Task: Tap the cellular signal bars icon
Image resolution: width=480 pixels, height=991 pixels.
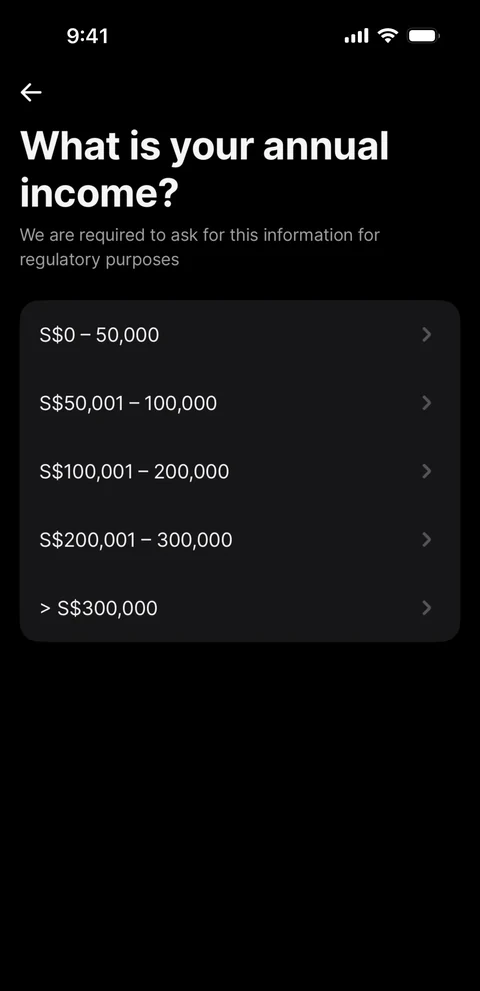Action: coord(356,36)
